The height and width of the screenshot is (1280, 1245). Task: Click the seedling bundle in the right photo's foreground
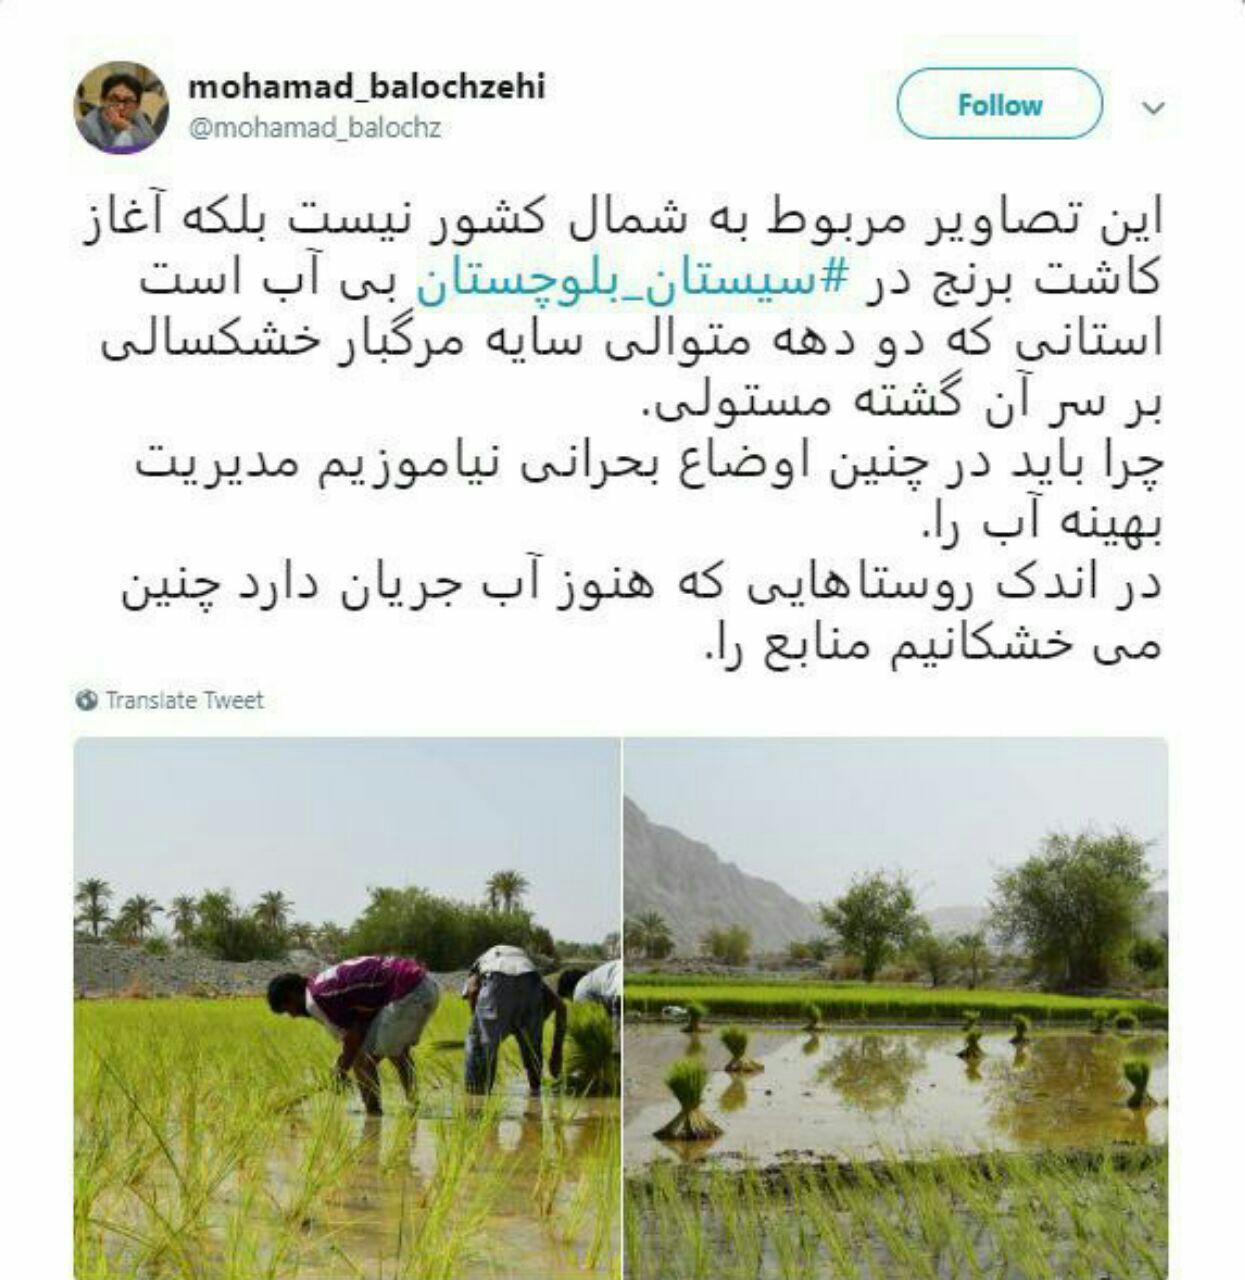(x=689, y=1099)
